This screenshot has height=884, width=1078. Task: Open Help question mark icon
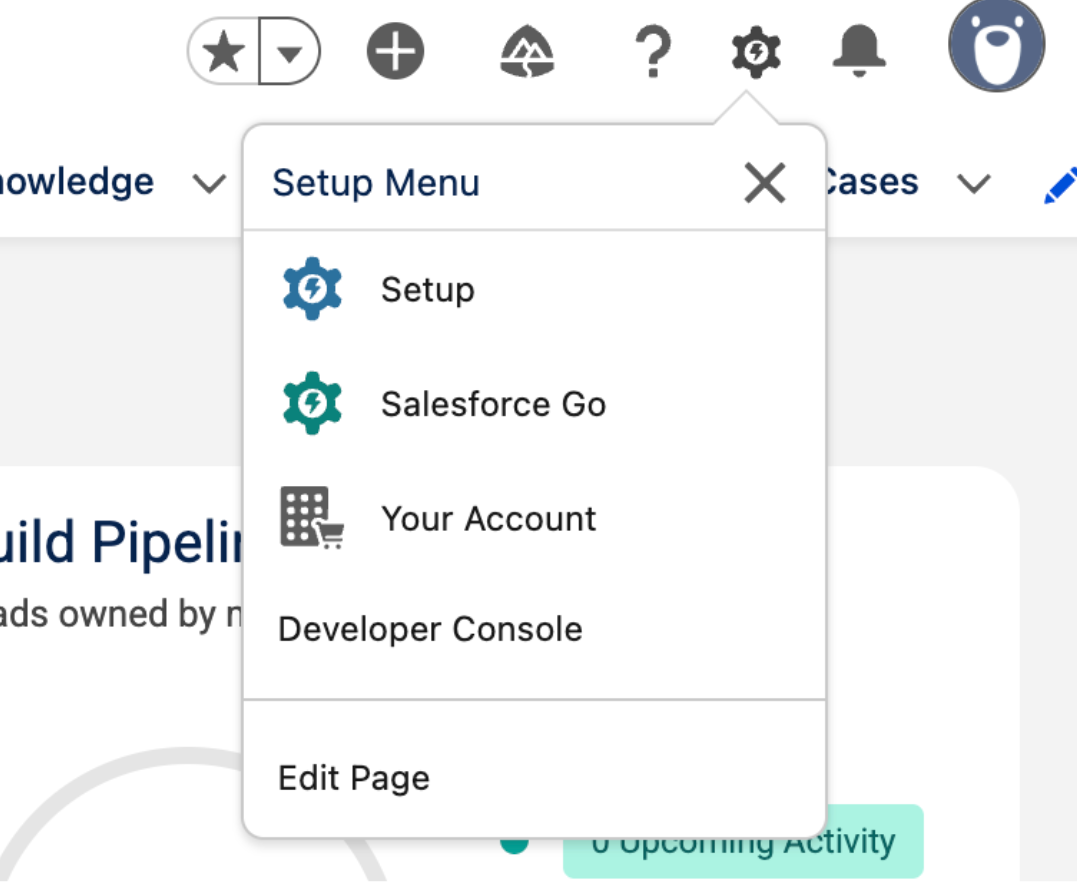pyautogui.click(x=652, y=51)
